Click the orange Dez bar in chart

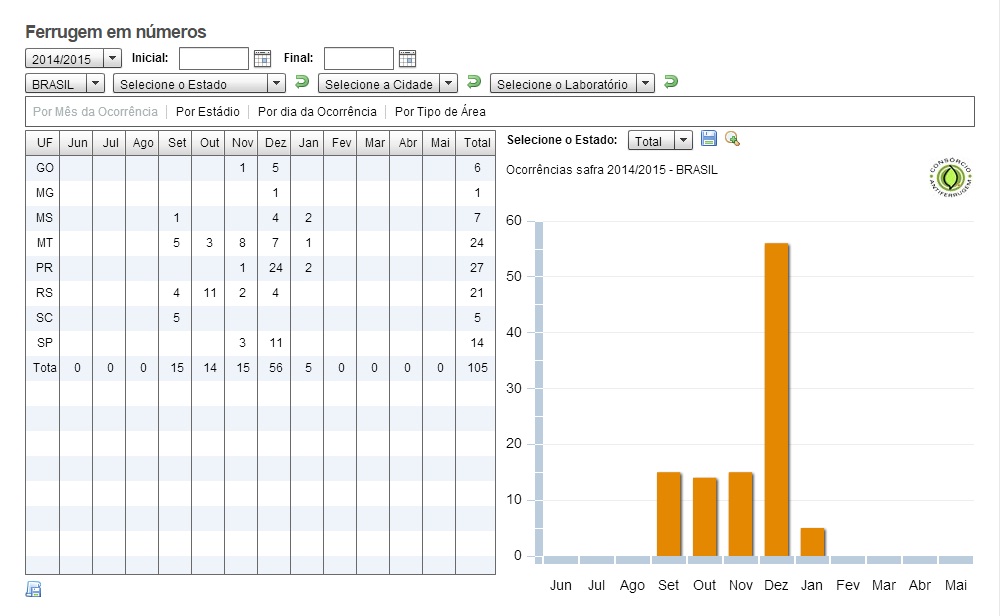(x=776, y=399)
